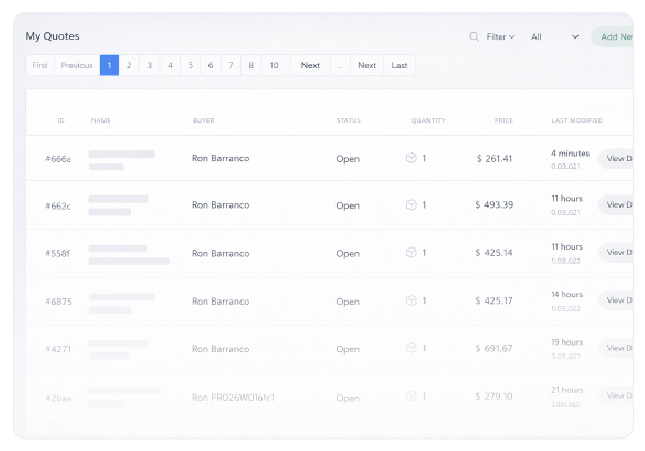Viewport: 645px width, 451px height.
Task: Select page 5 in pagination
Action: (x=190, y=65)
